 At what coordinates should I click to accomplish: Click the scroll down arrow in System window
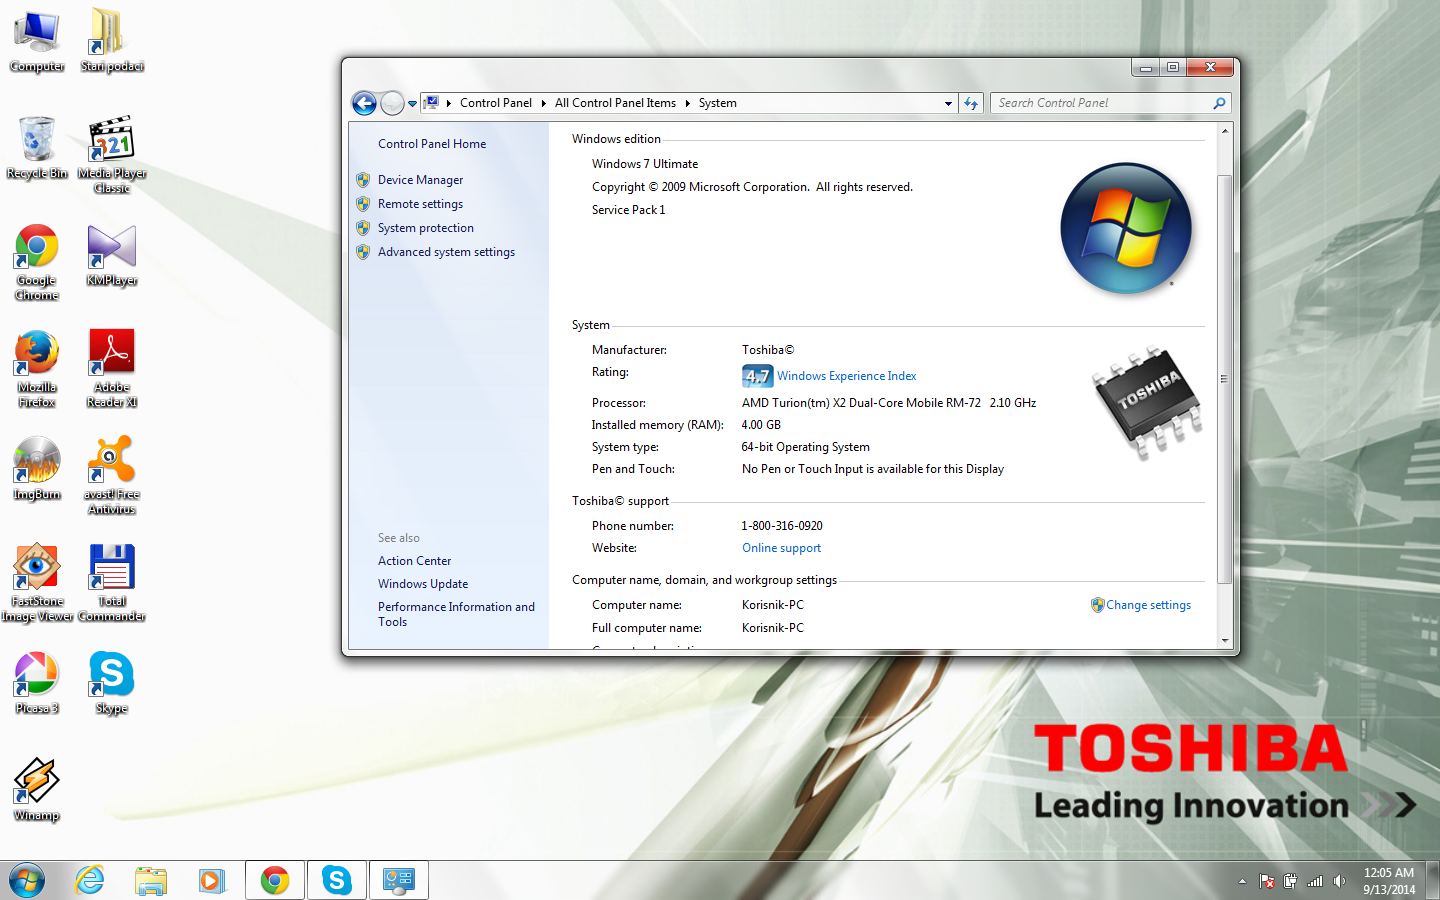click(x=1224, y=640)
